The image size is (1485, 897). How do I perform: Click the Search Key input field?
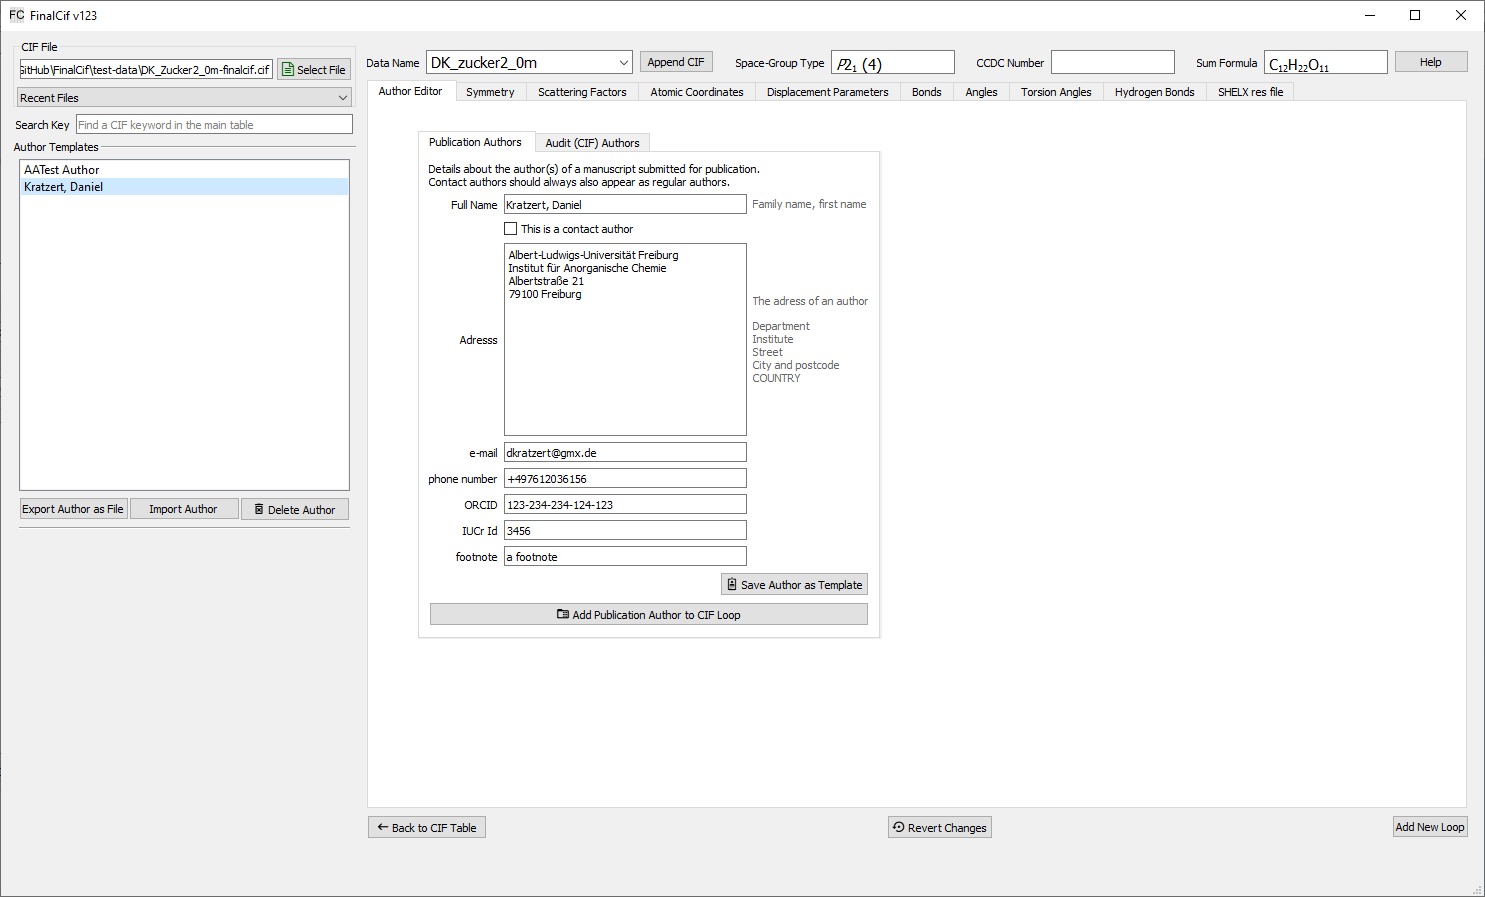point(214,125)
